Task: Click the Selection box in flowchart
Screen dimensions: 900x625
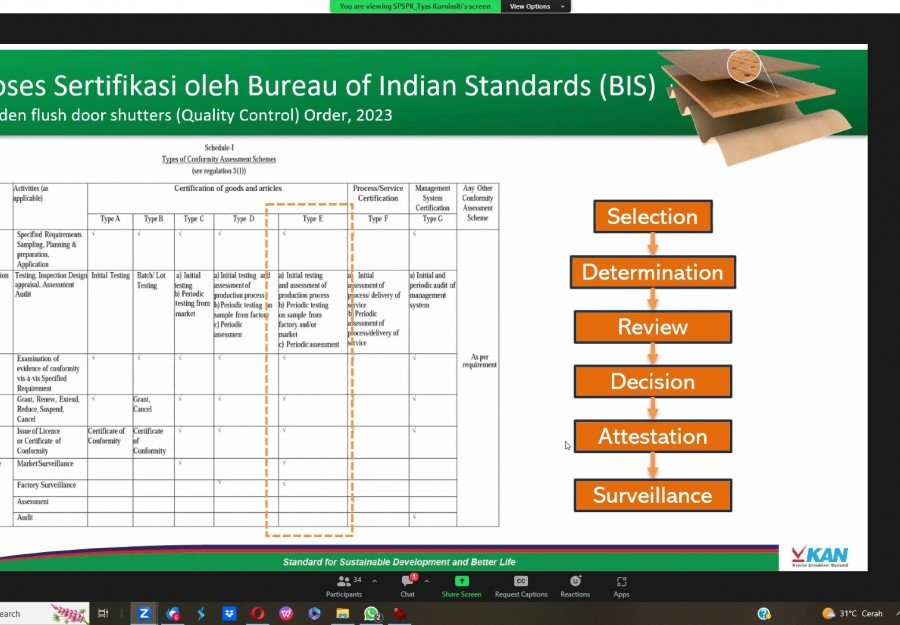Action: point(653,216)
